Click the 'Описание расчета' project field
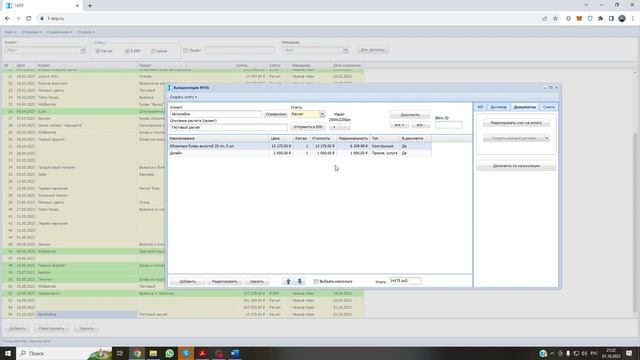This screenshot has height=360, width=640. [229, 127]
